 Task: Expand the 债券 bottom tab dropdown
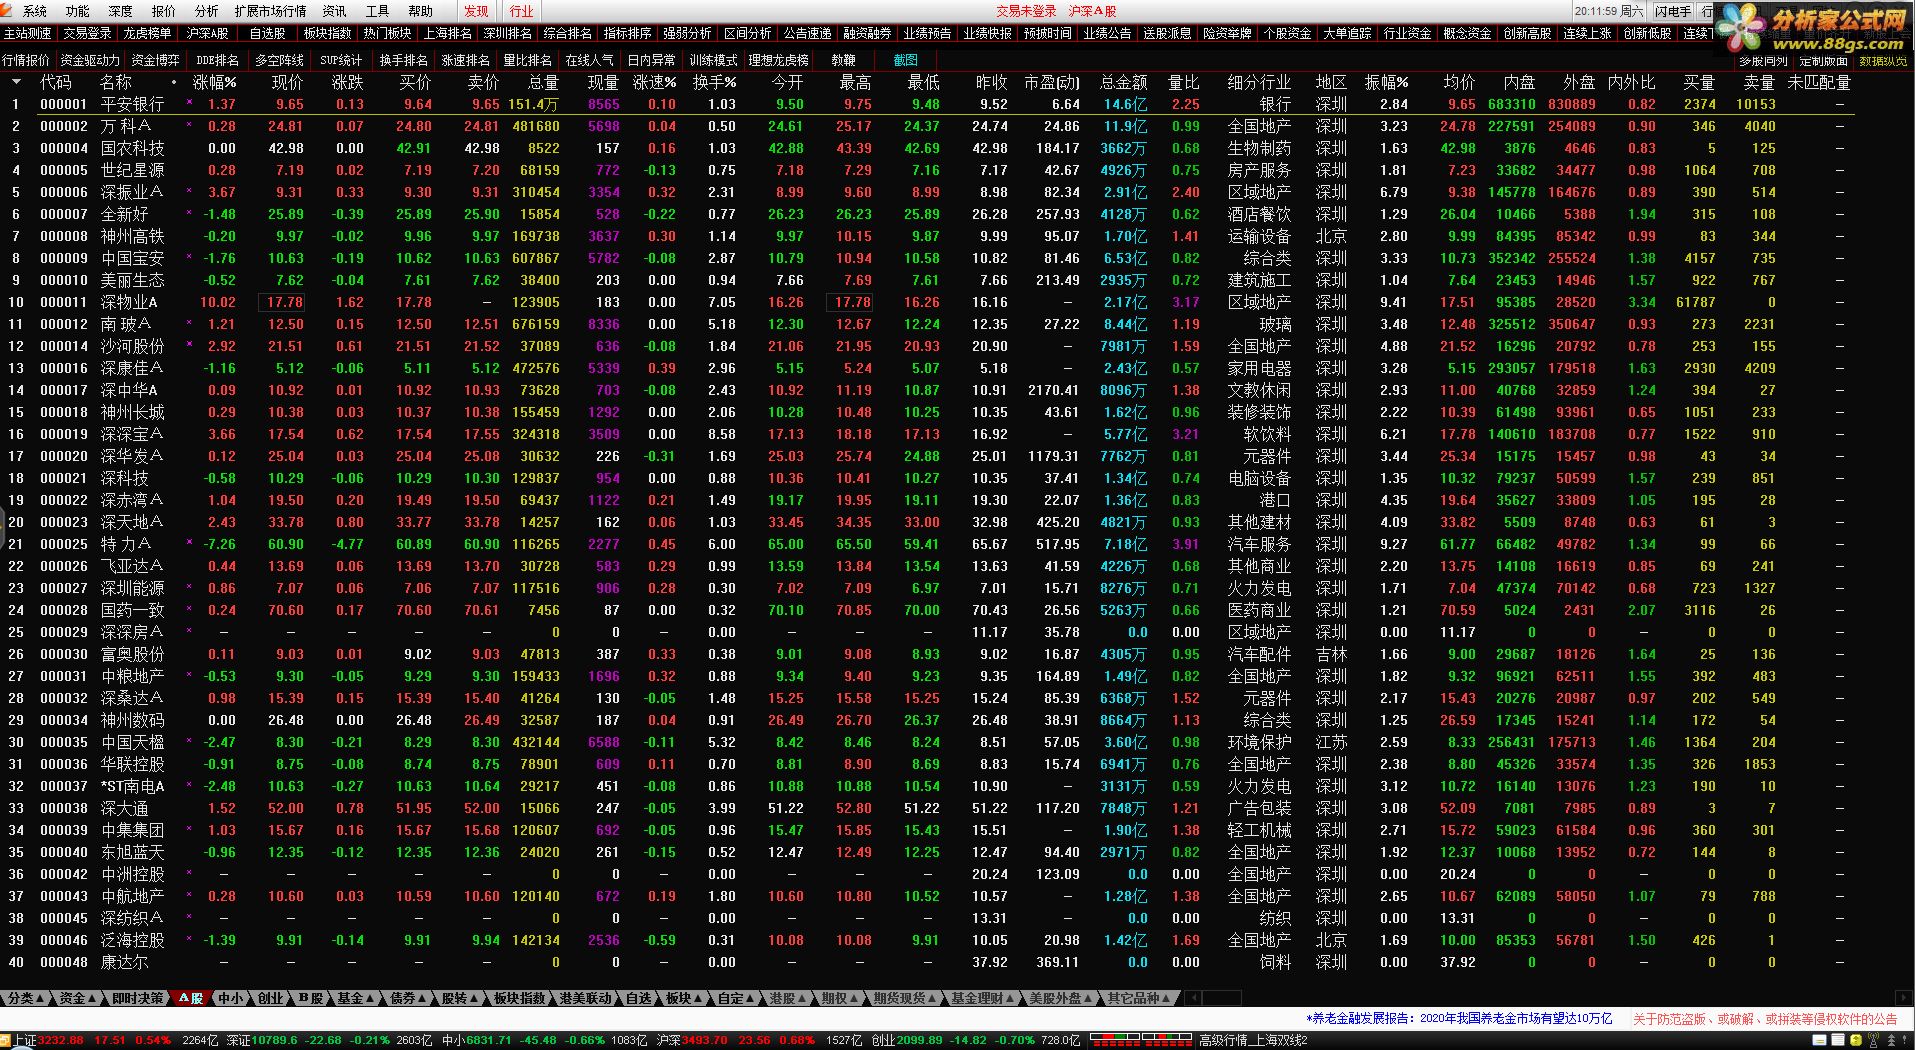(408, 998)
